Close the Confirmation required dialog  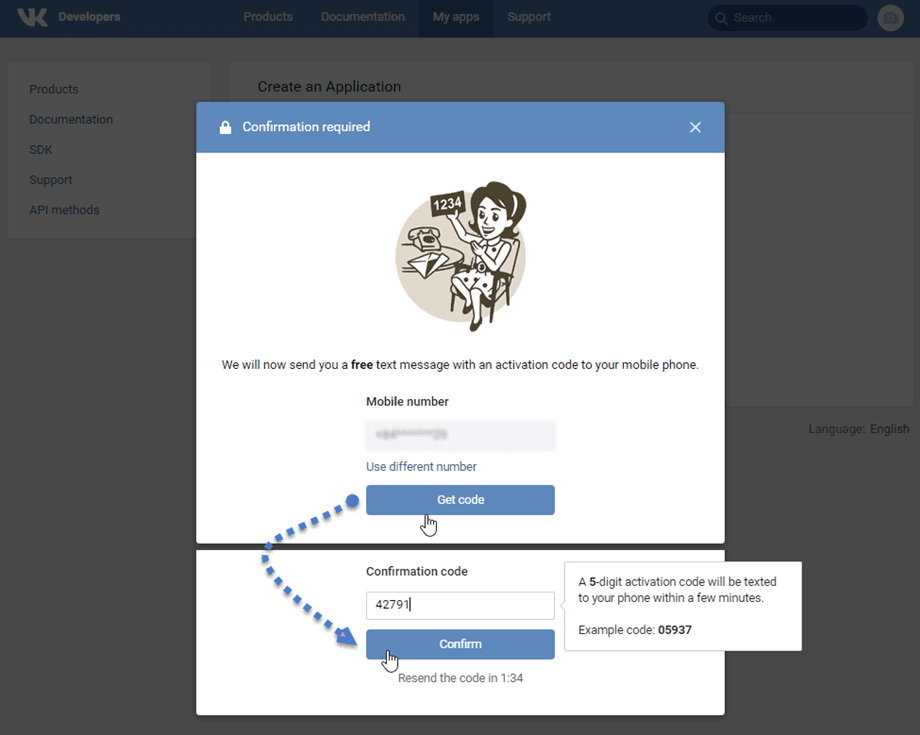point(695,127)
